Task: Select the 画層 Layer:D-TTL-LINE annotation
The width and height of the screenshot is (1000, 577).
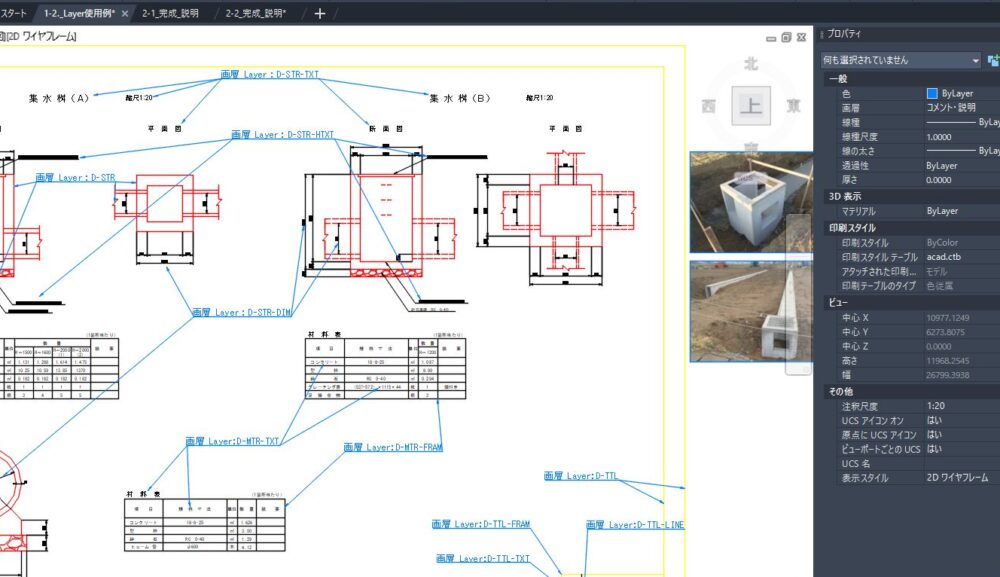Action: [635, 525]
